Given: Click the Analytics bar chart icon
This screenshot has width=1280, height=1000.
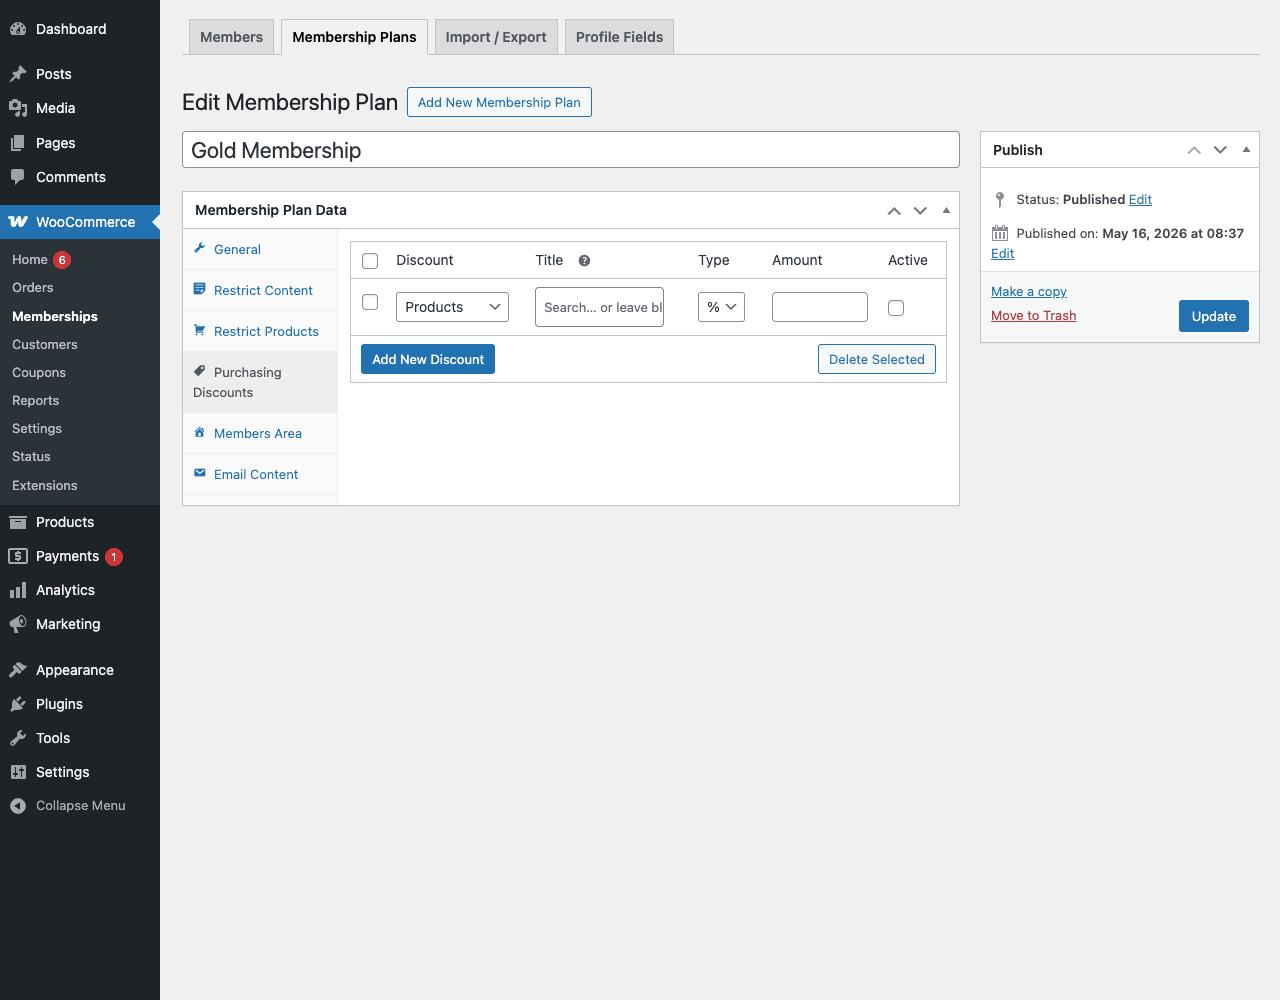Looking at the screenshot, I should 18,590.
